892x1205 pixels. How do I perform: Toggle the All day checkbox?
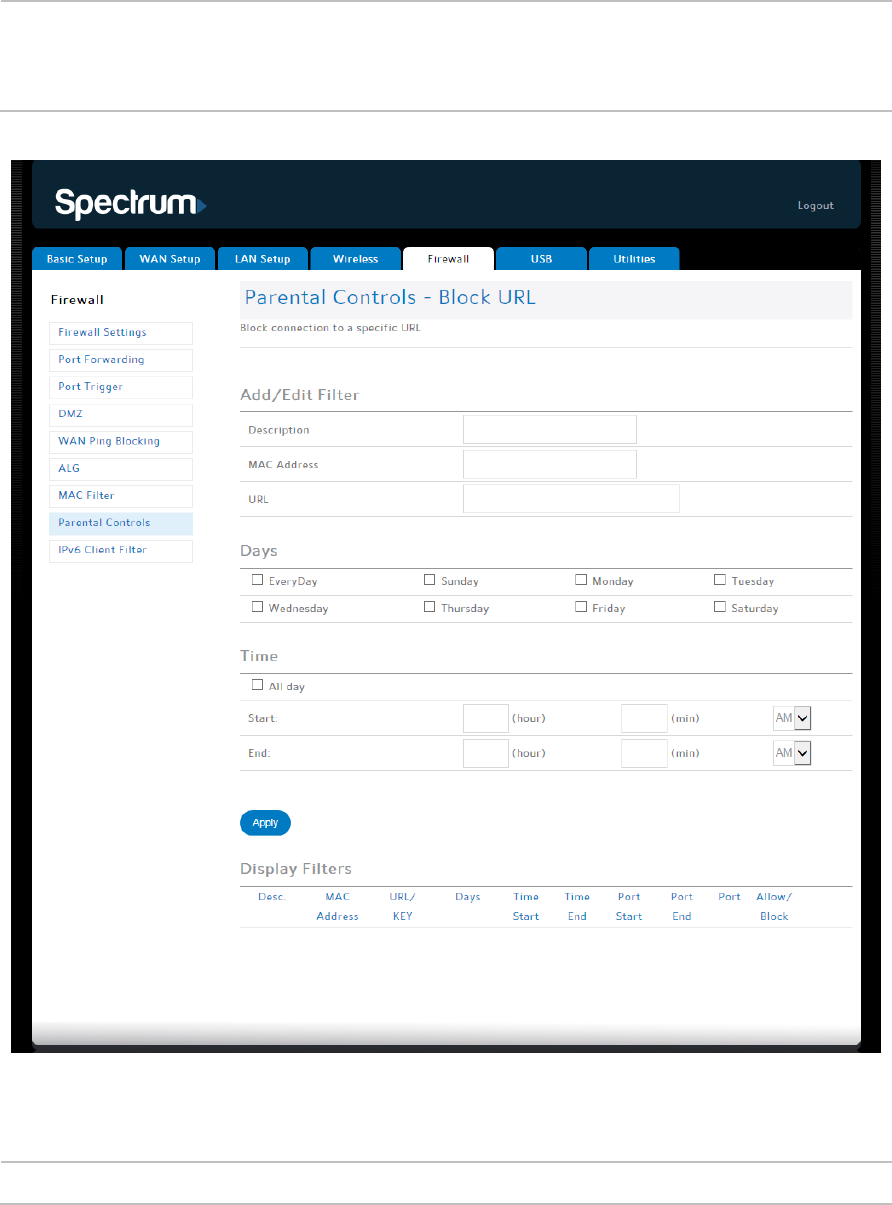(258, 686)
